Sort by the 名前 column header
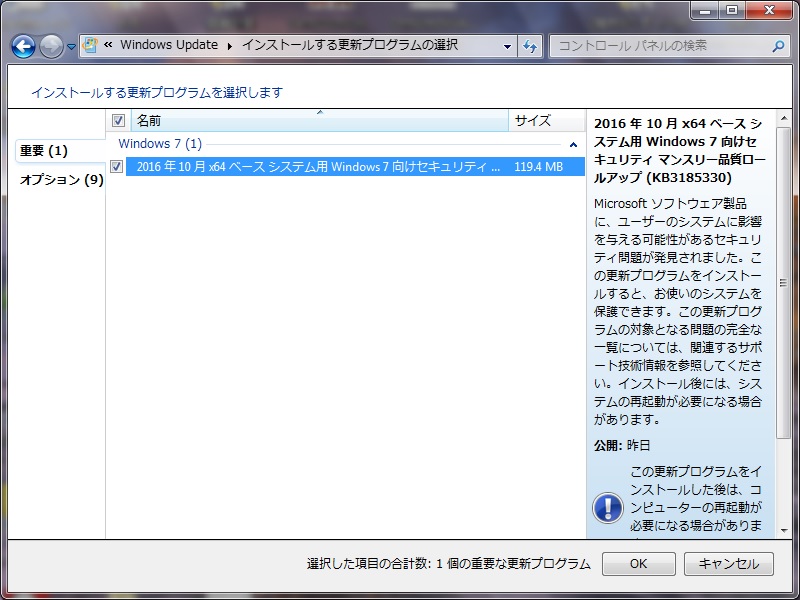Screen dimensions: 800x600 click(320, 120)
